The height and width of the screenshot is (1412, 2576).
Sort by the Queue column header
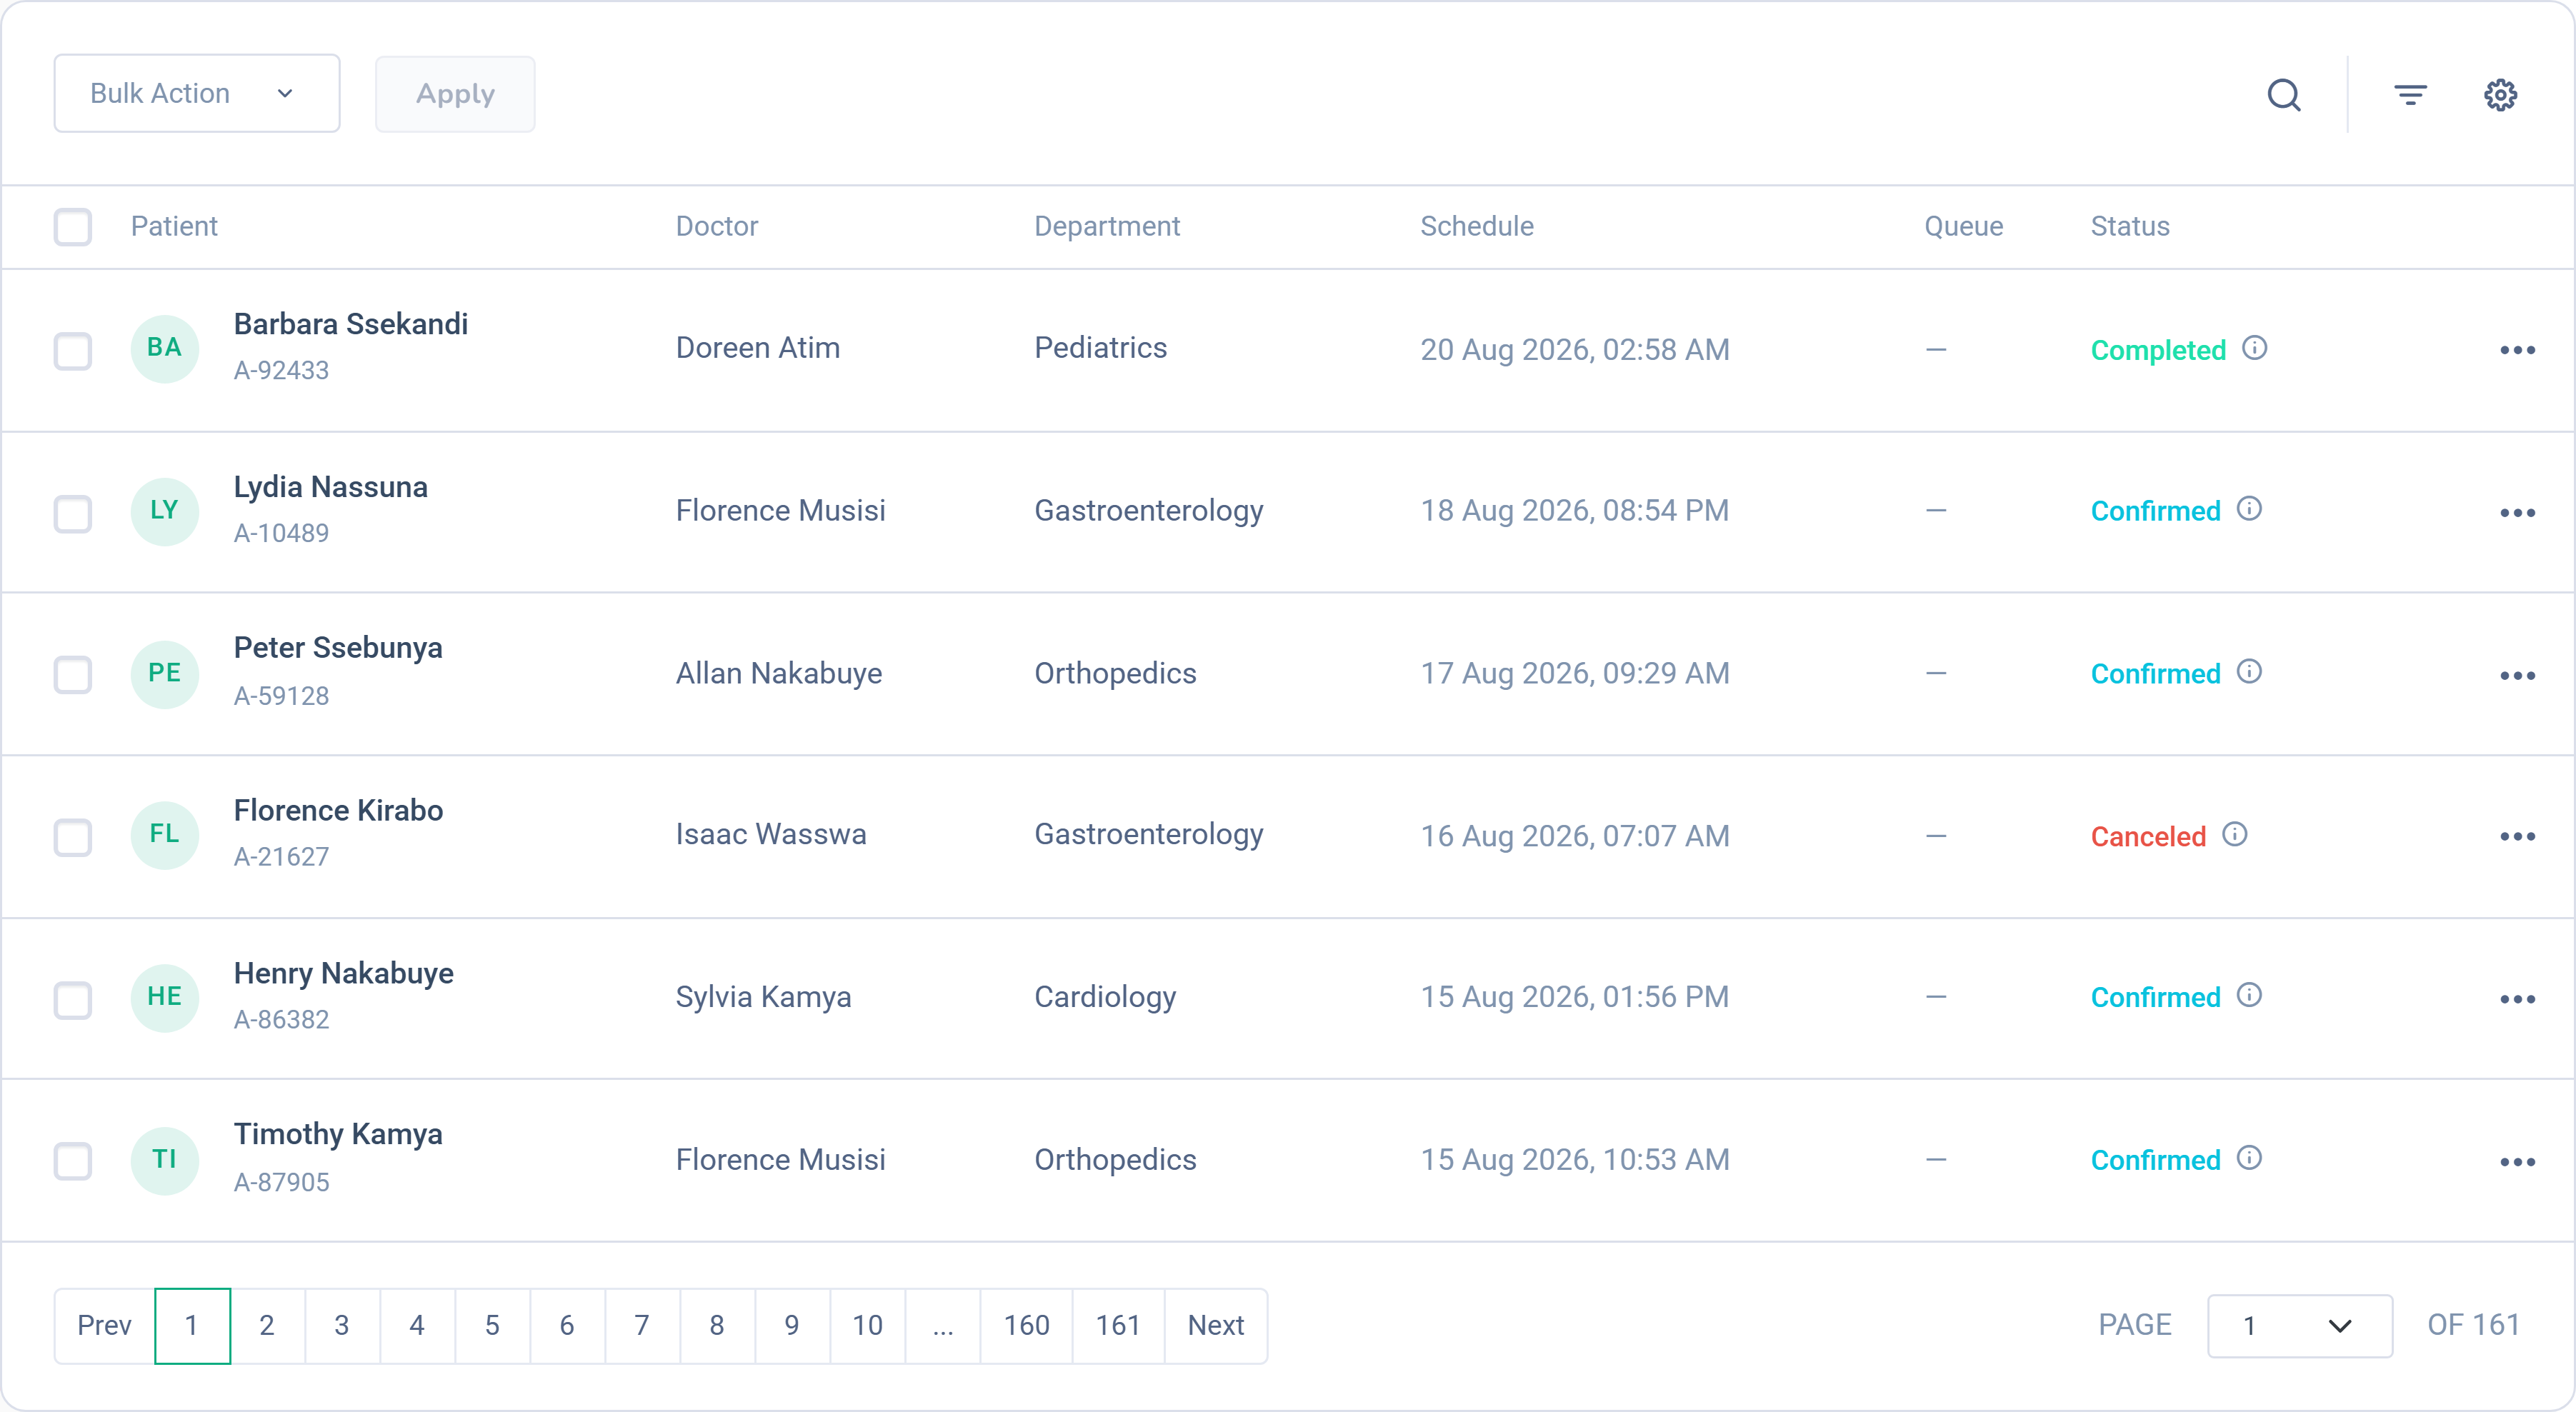click(x=1964, y=226)
